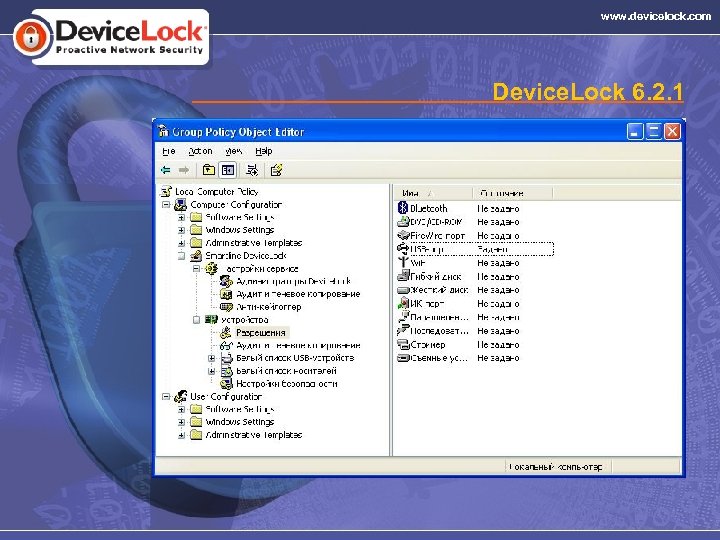Expand Software Settings under User Configuration
This screenshot has height=540, width=720.
(181, 409)
